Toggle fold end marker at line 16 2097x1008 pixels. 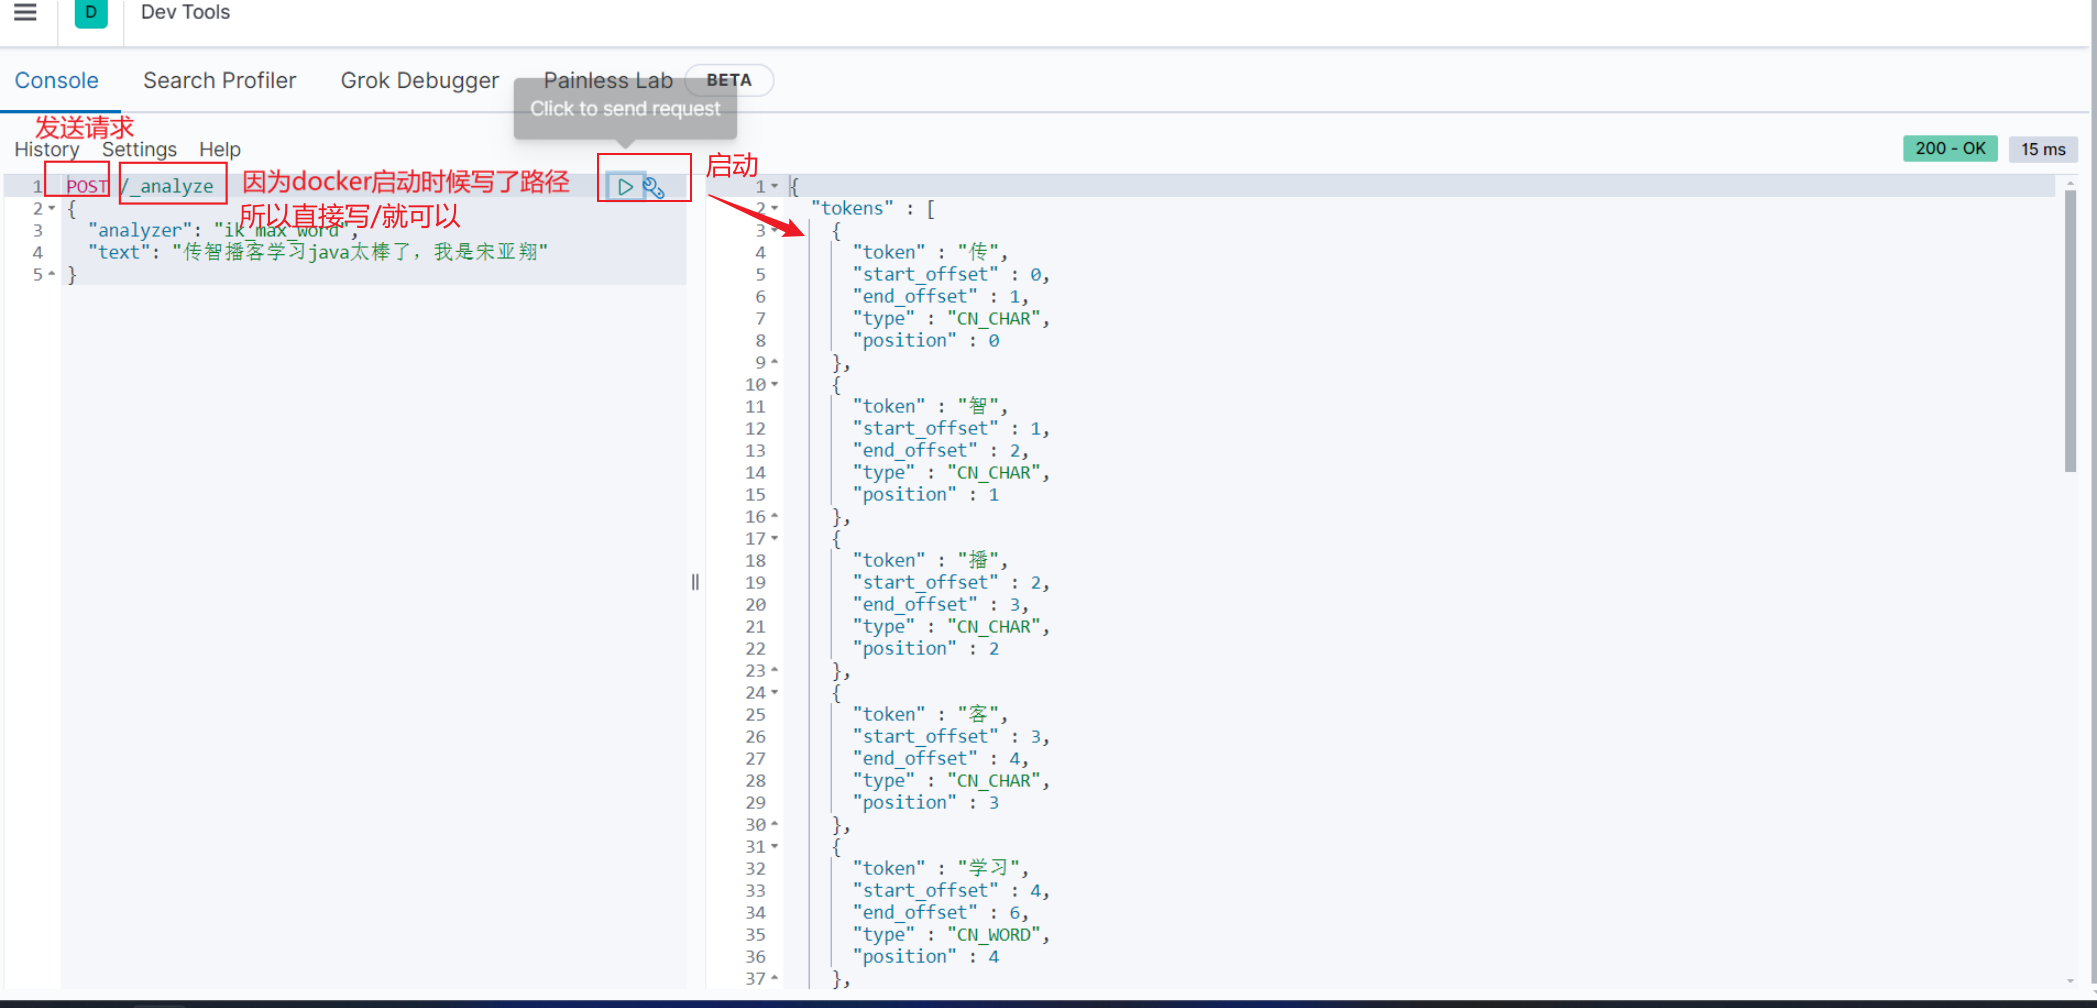(x=774, y=517)
